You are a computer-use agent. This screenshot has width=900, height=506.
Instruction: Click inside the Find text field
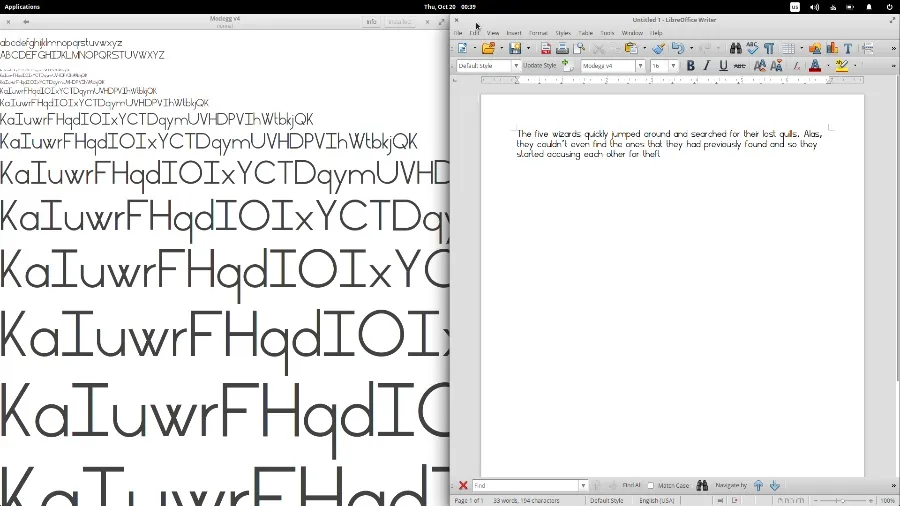(525, 486)
